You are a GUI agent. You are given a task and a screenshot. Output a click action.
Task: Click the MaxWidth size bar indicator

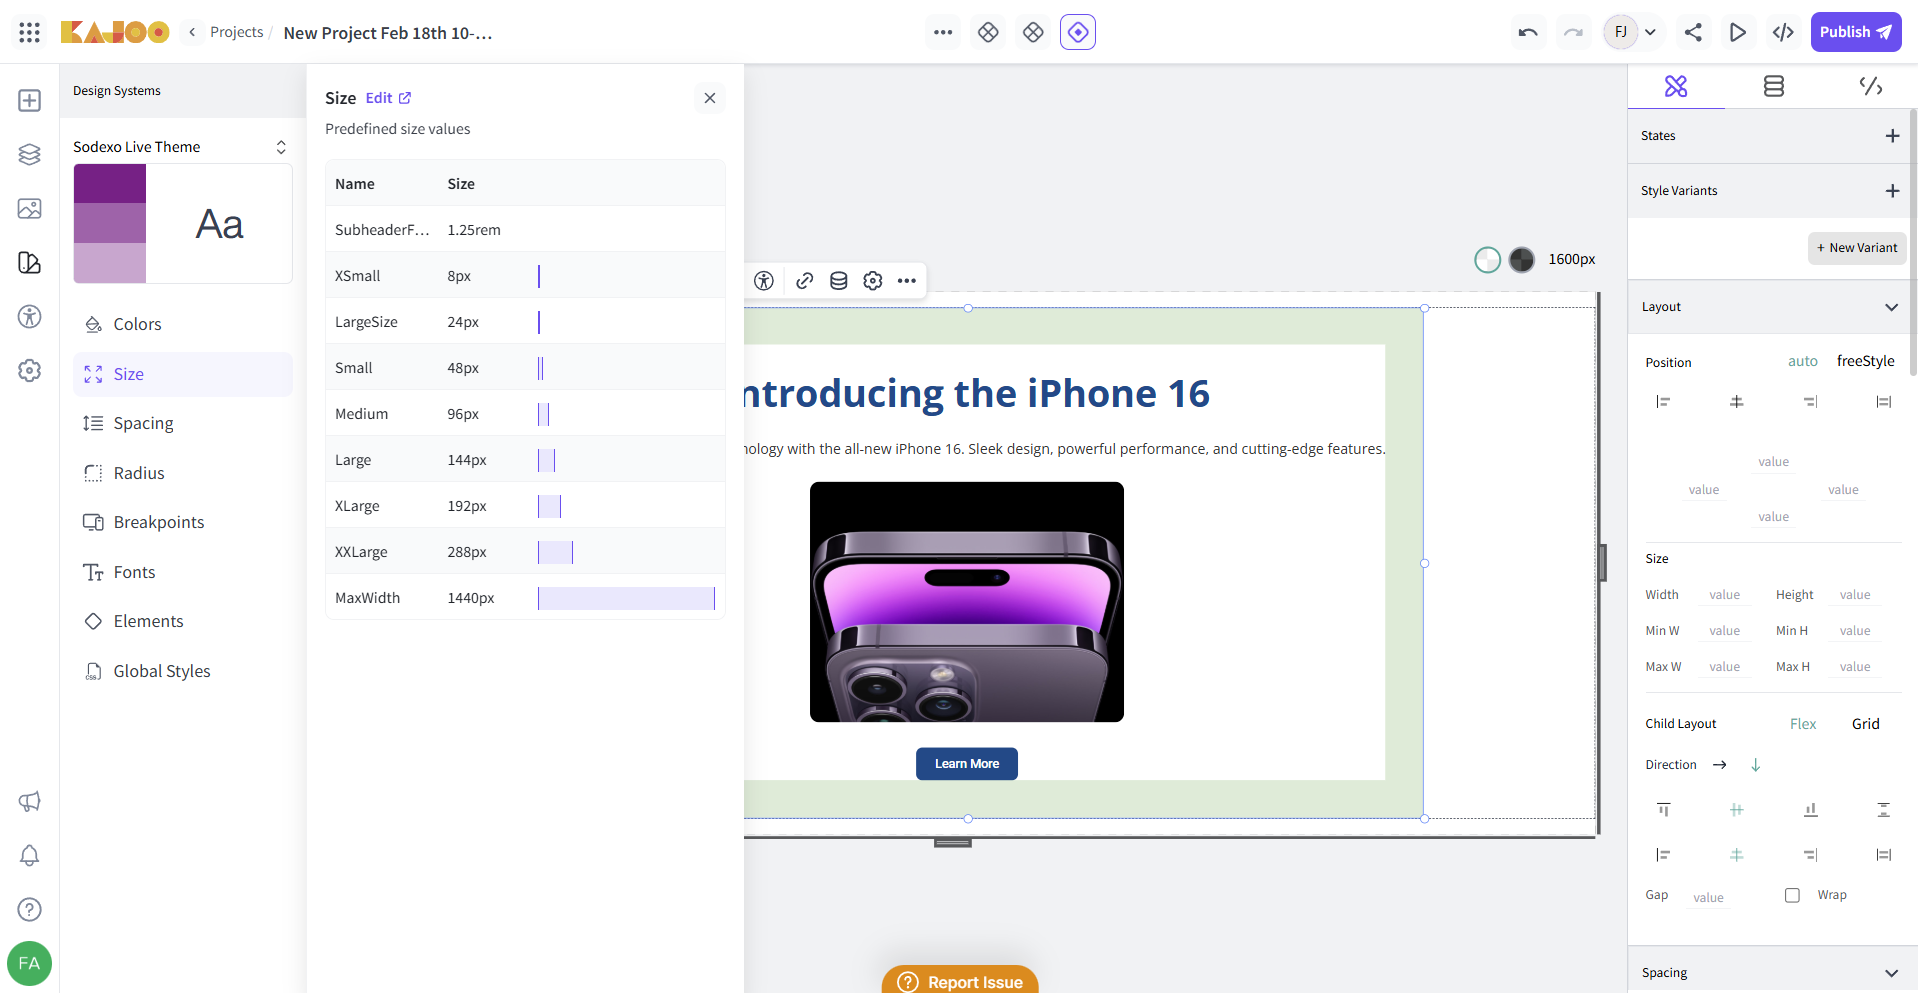point(626,598)
